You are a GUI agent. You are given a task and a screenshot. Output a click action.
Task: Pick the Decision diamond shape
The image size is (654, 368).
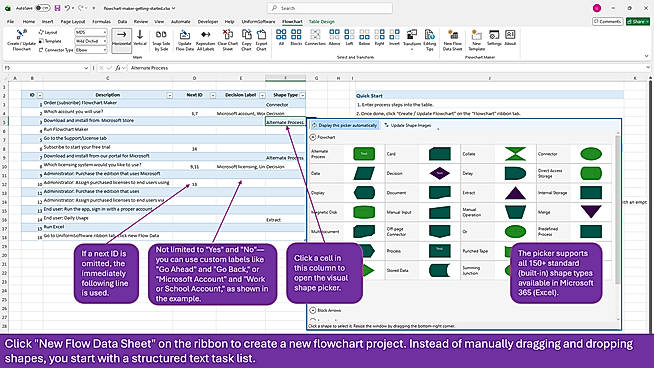(440, 173)
